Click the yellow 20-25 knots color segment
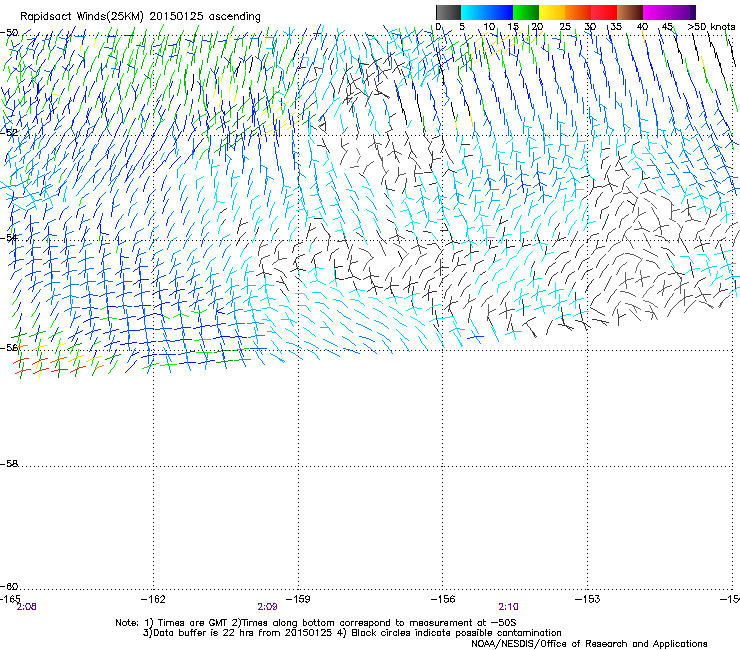The height and width of the screenshot is (650, 740). [x=552, y=12]
